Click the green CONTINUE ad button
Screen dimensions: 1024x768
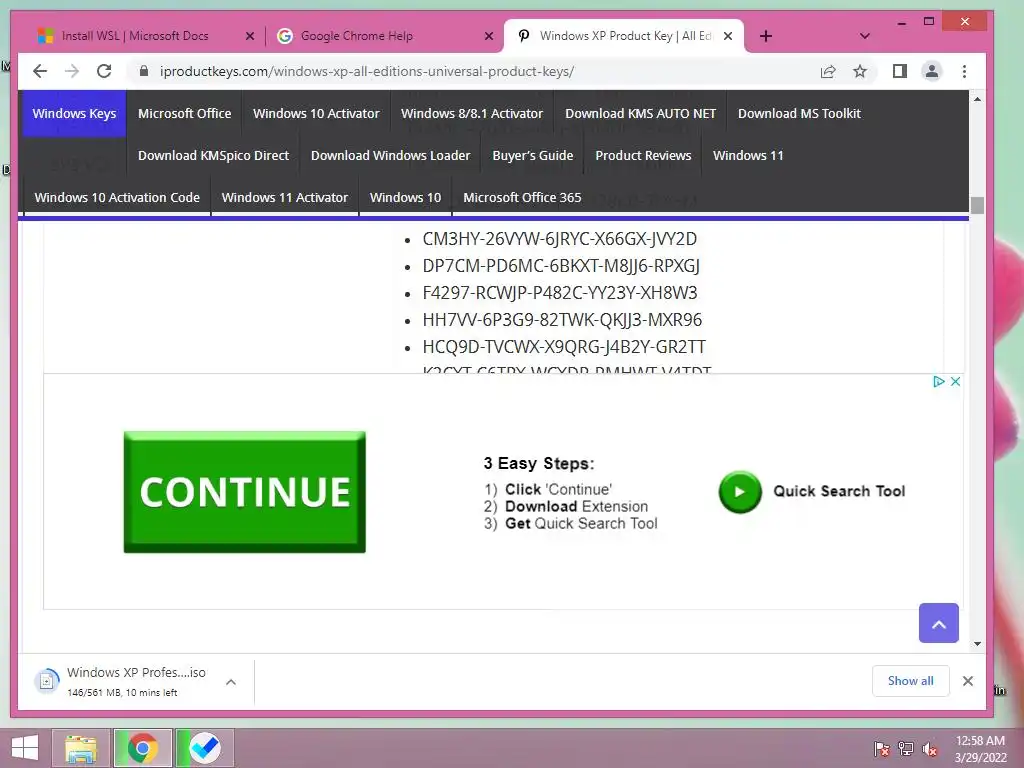coord(244,492)
